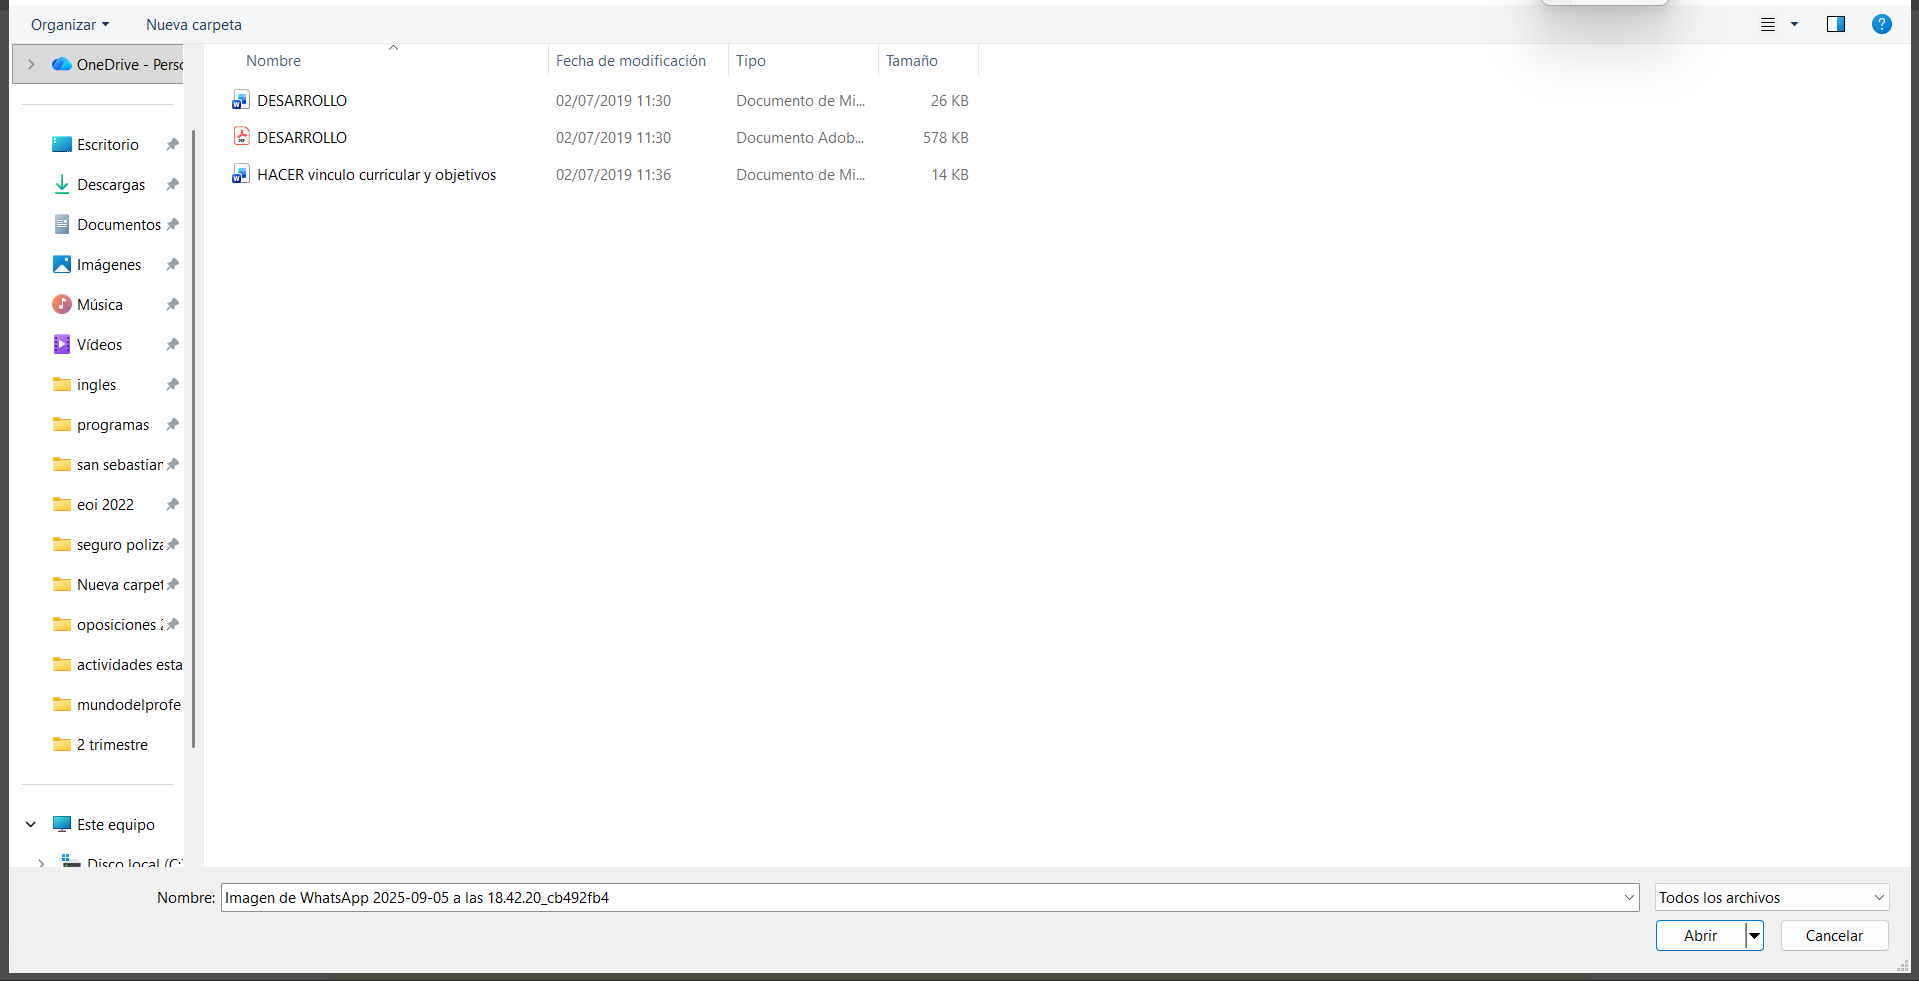Click into the Nombre filename field
The width and height of the screenshot is (1919, 981).
click(x=920, y=897)
